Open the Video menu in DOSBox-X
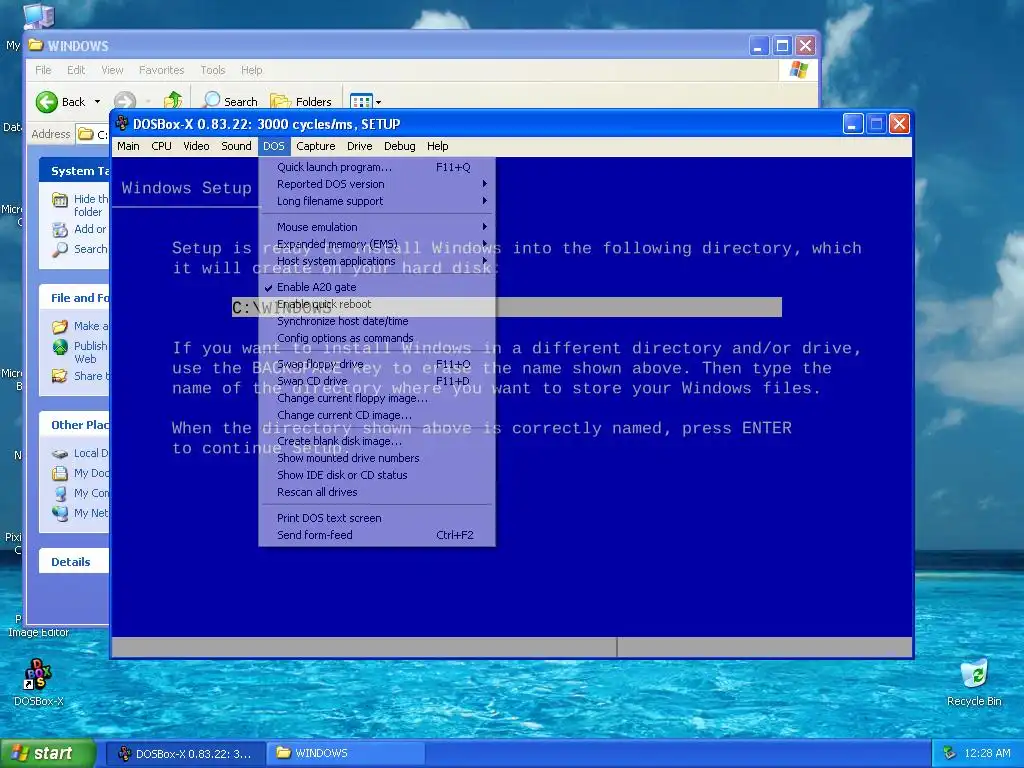 click(196, 146)
